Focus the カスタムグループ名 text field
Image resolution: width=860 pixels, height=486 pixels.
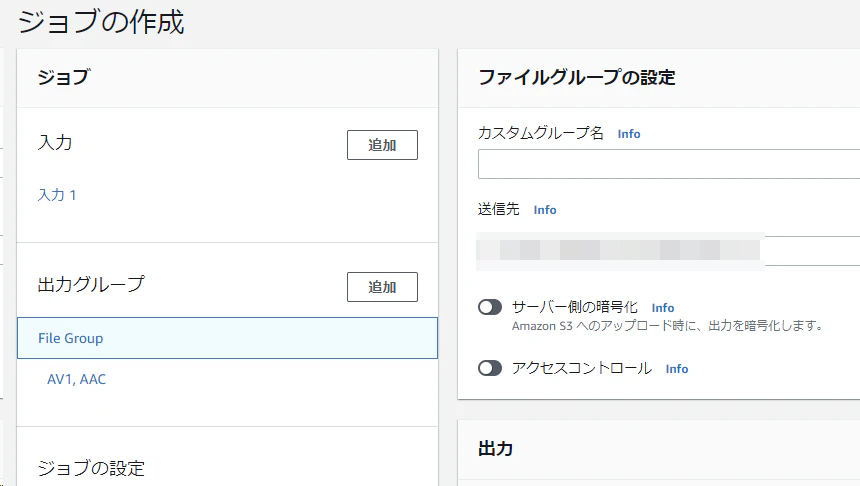[x=669, y=164]
